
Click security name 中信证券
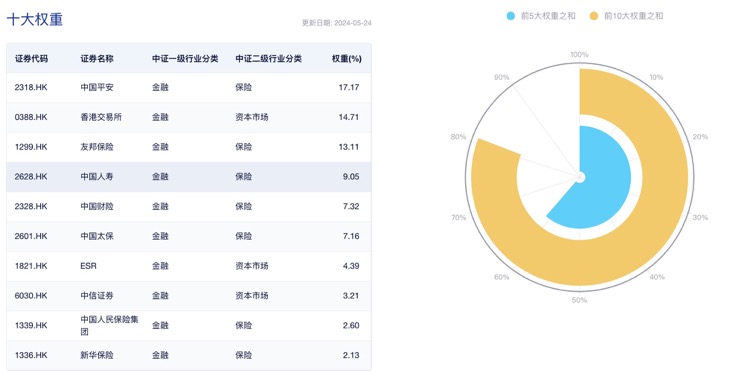click(97, 296)
